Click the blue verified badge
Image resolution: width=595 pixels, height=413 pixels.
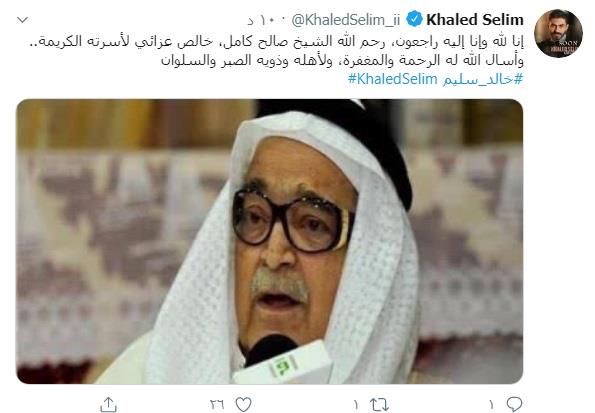coord(414,19)
